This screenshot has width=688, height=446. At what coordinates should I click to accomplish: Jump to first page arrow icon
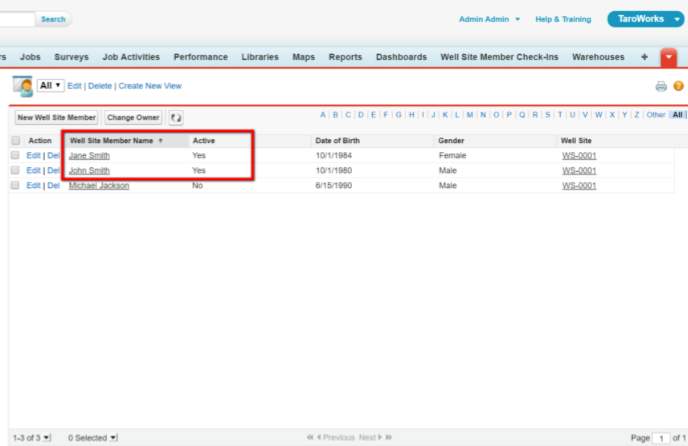pos(310,438)
